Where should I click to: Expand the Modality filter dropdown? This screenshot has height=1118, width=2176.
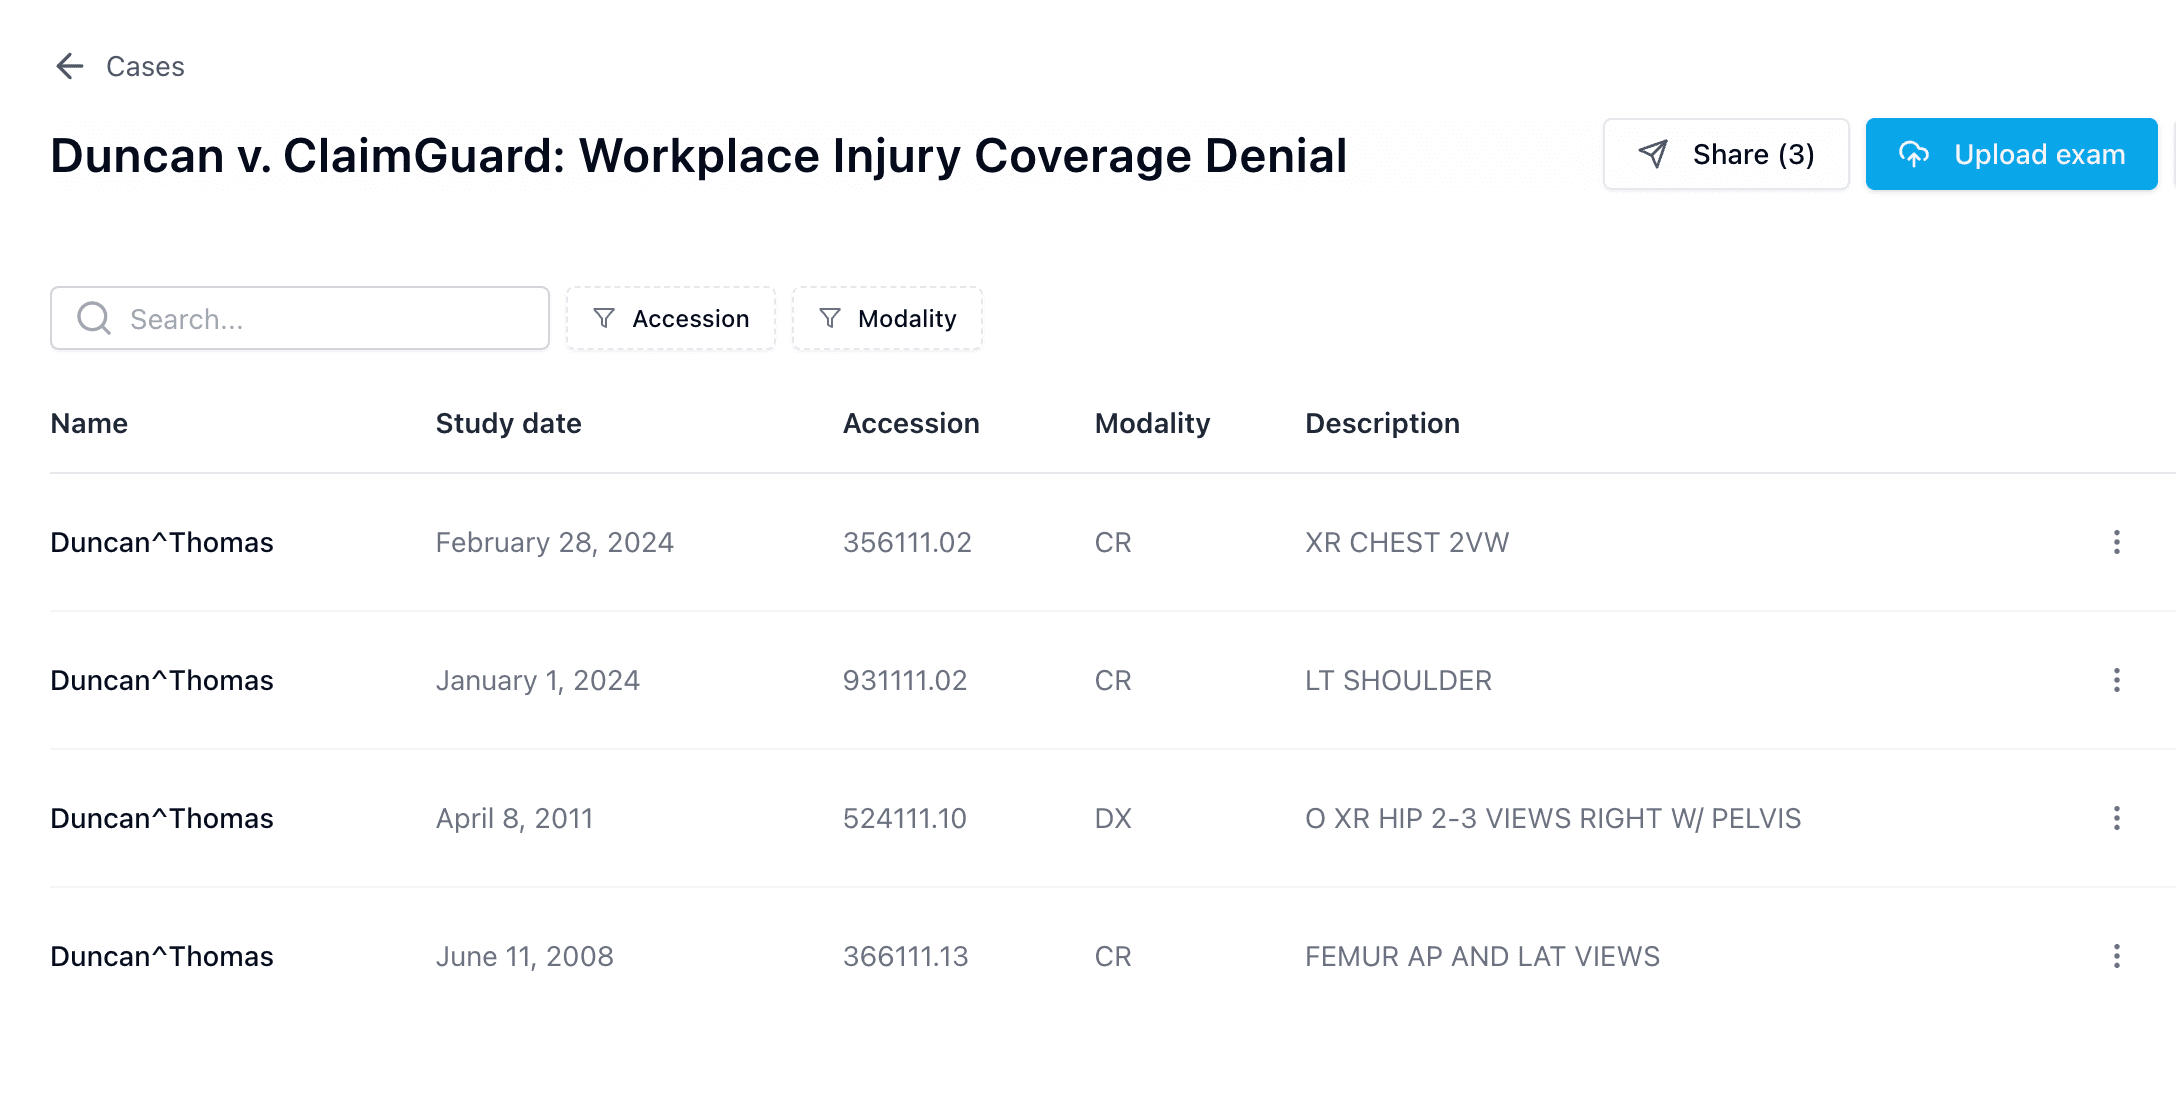coord(887,318)
